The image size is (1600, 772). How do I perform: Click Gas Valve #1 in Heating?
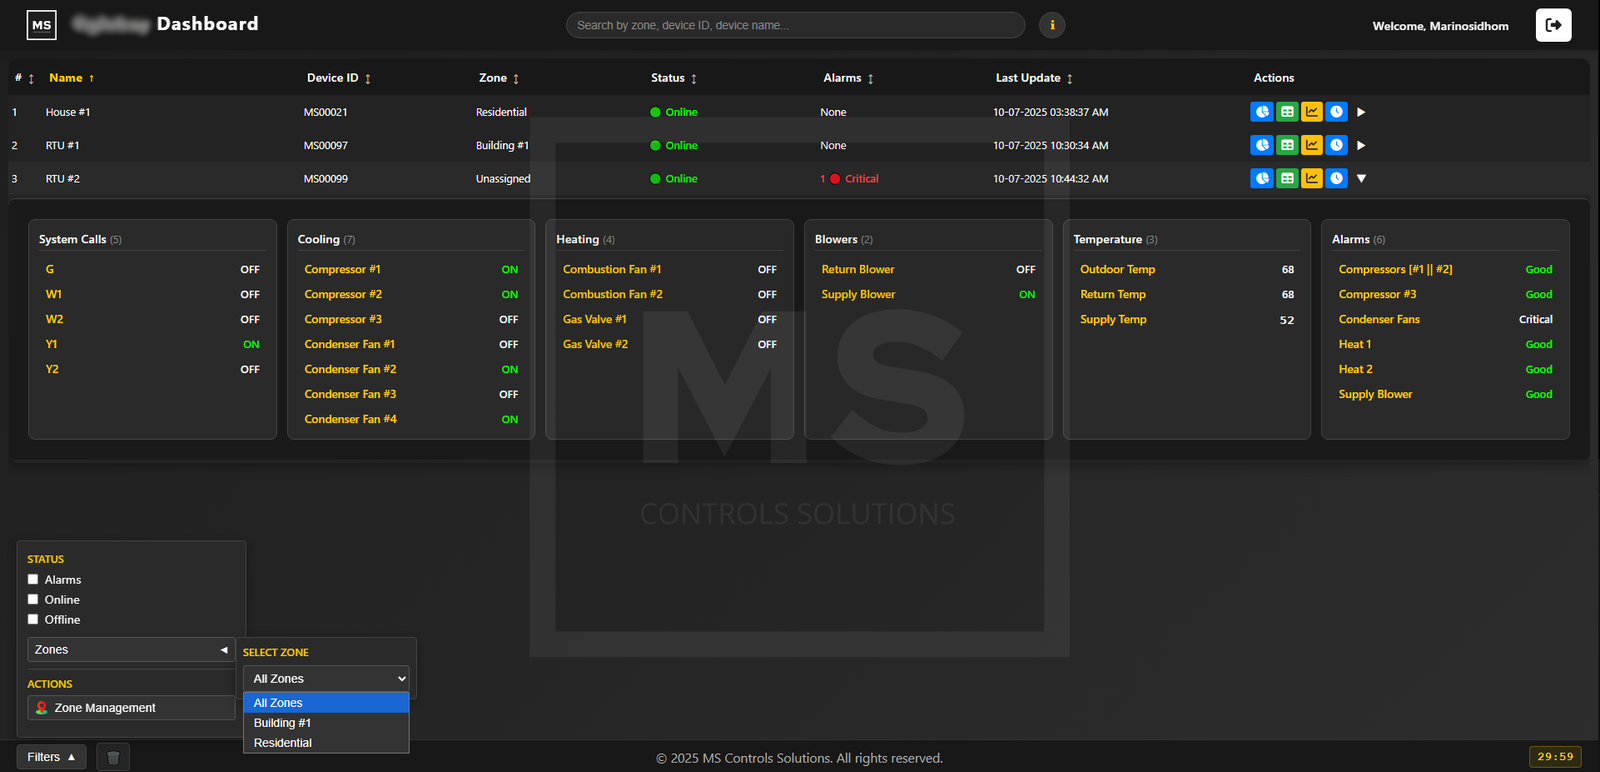pos(594,319)
